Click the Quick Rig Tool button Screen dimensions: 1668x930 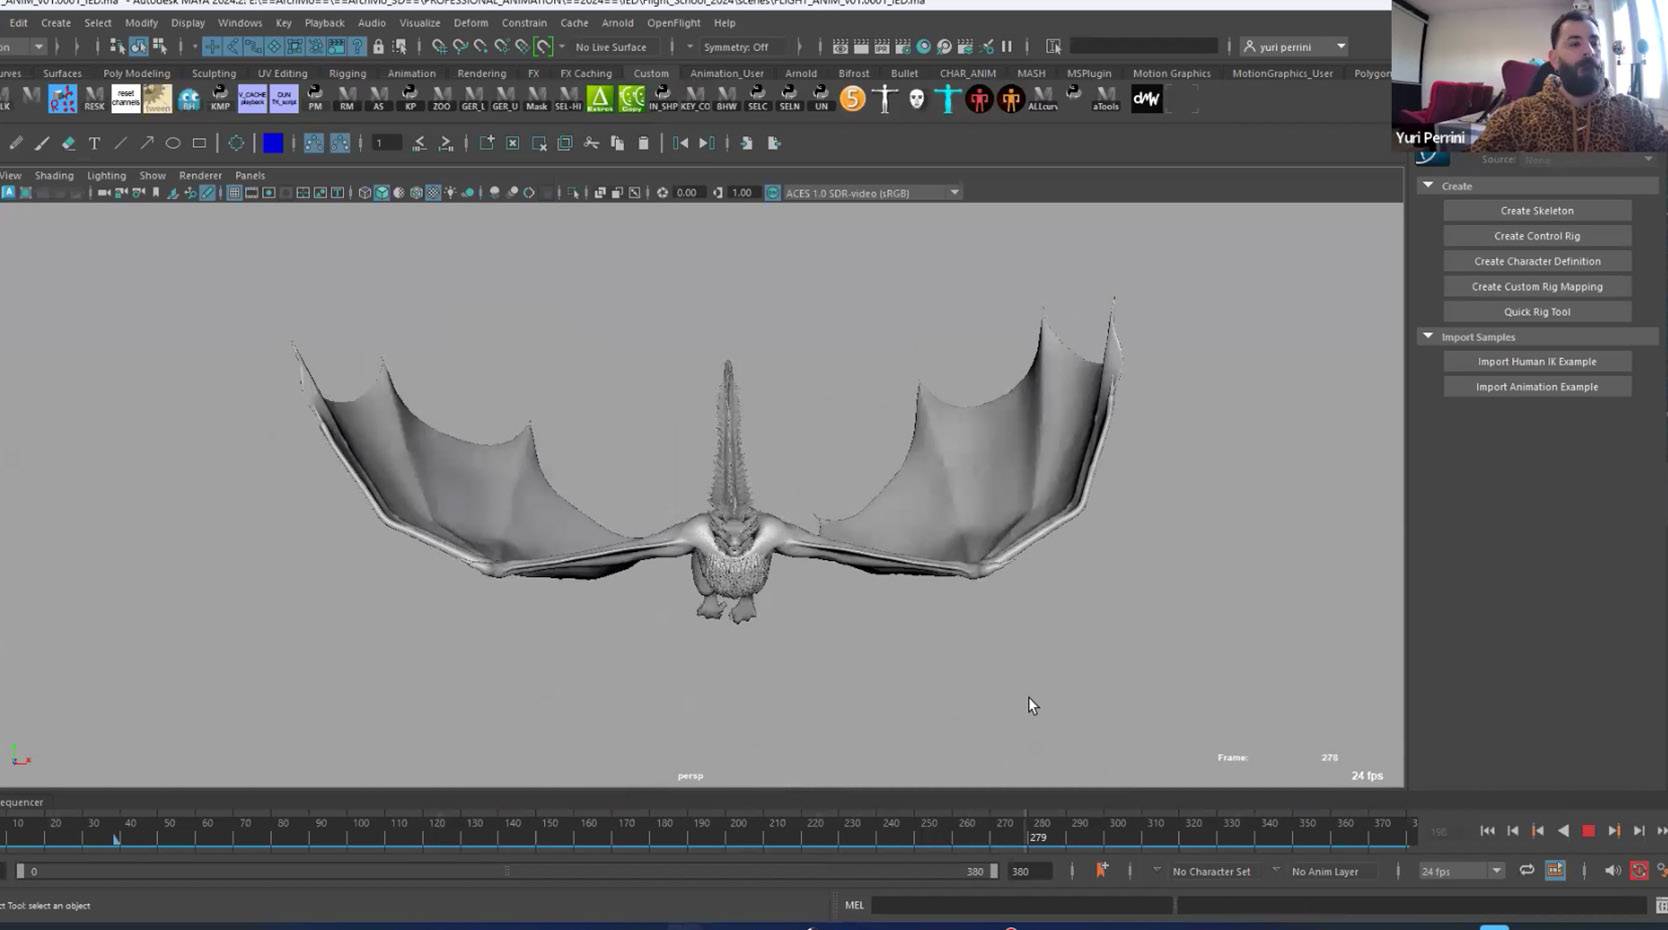[x=1536, y=312]
